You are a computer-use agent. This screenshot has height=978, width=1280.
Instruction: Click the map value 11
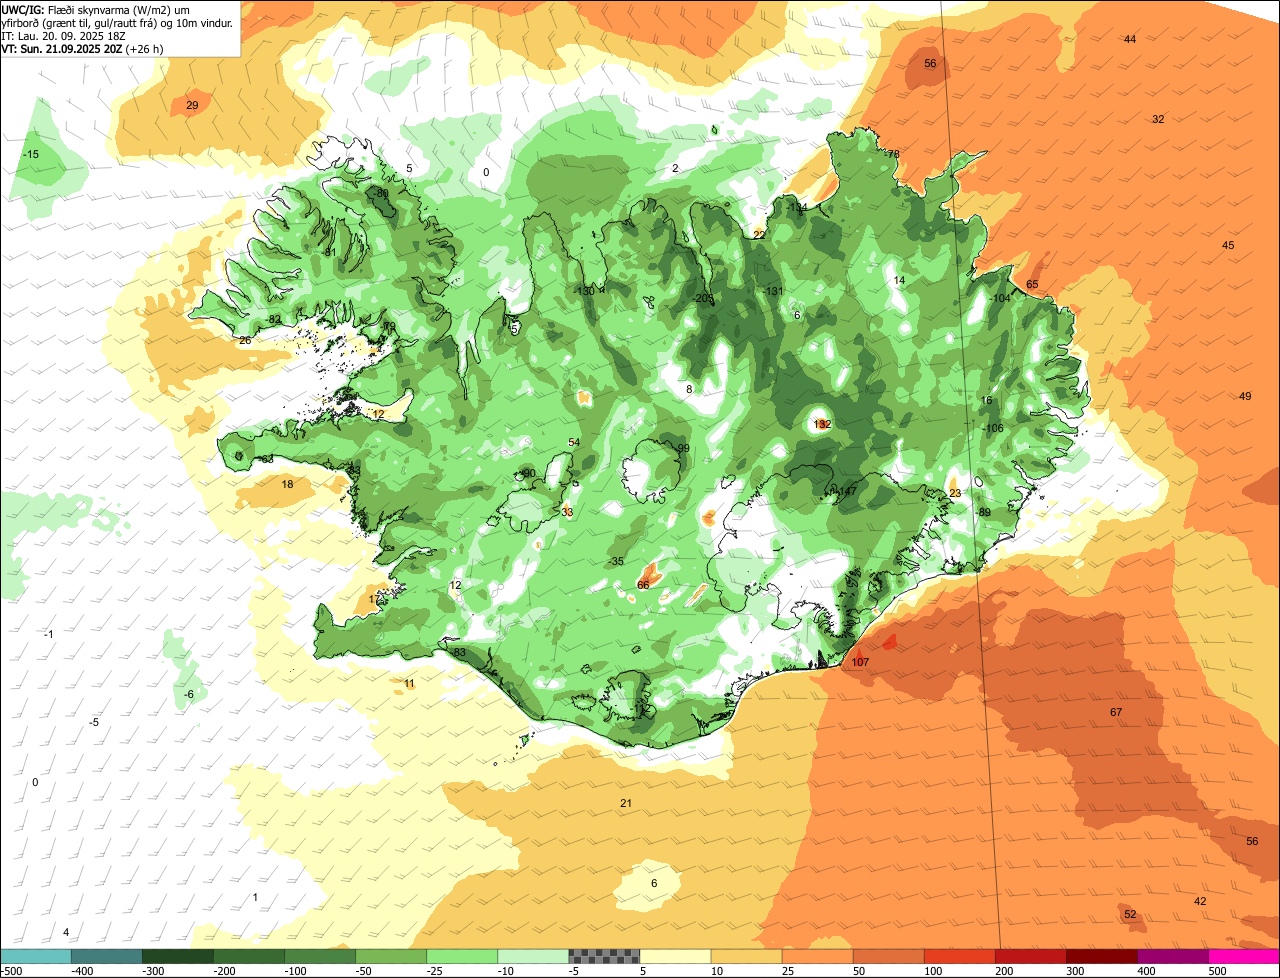coord(409,683)
